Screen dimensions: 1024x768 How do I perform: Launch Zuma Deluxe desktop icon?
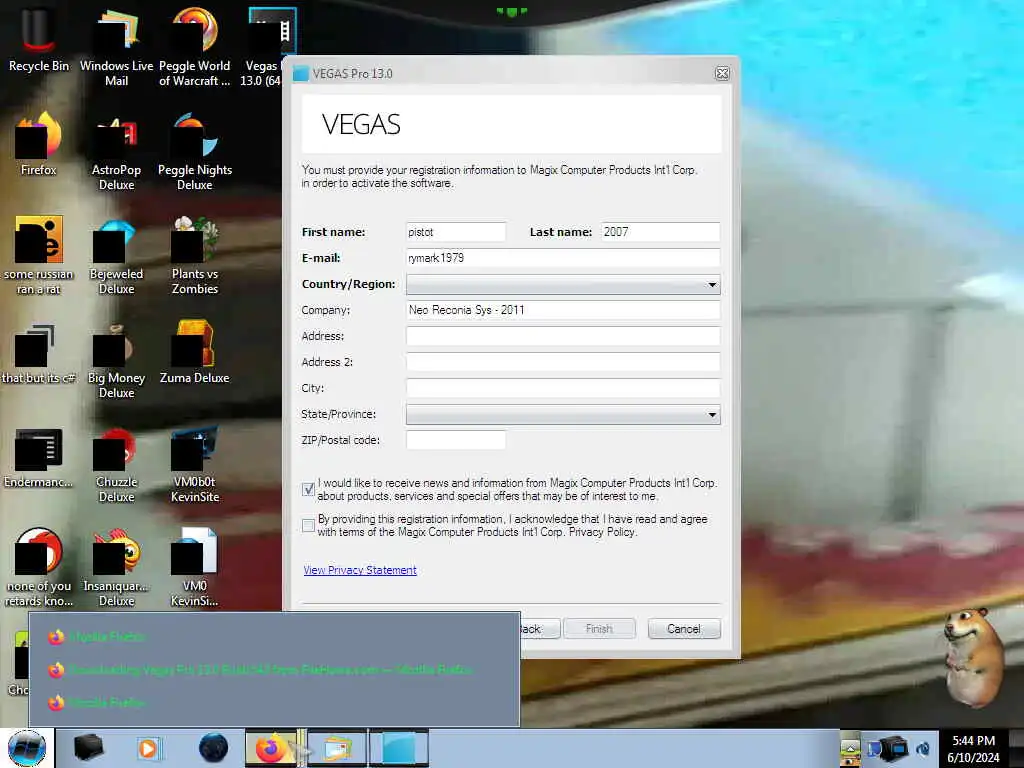(195, 353)
